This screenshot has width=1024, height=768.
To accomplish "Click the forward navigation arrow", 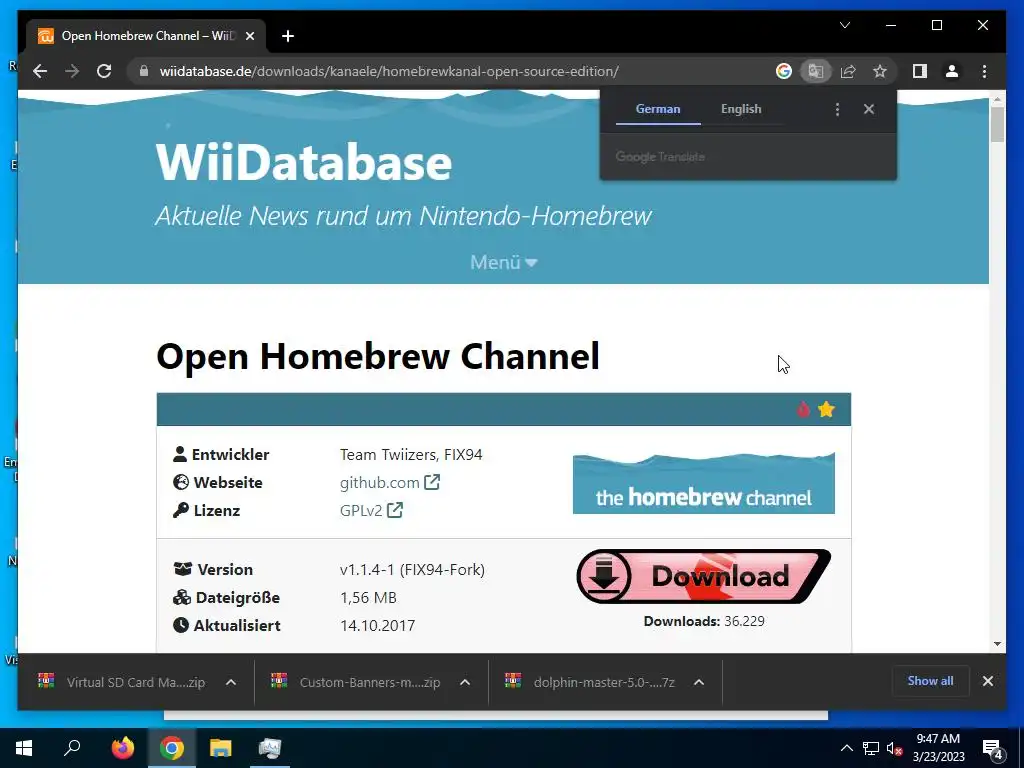I will click(x=72, y=71).
